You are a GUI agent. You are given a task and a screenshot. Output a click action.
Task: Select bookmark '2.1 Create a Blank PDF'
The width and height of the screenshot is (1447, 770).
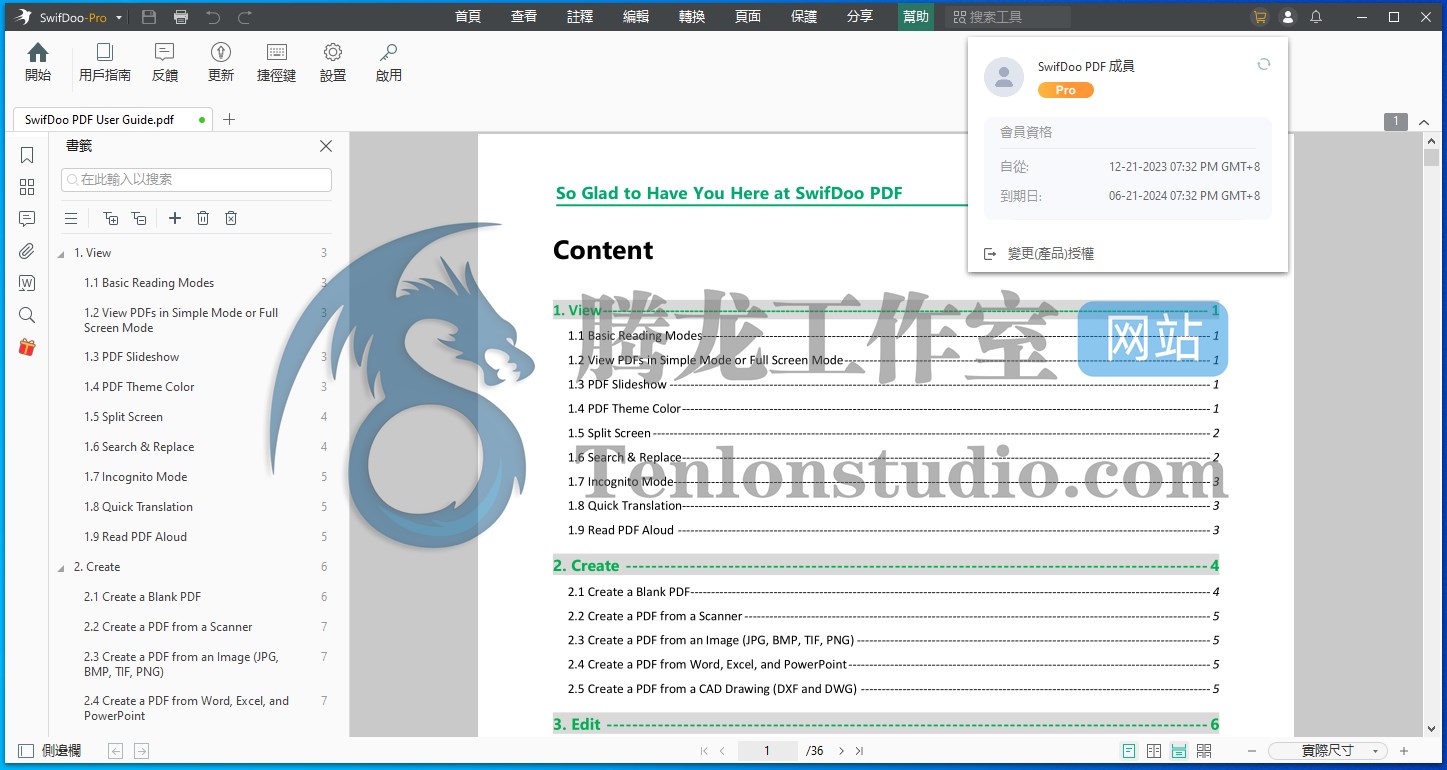pyautogui.click(x=142, y=597)
